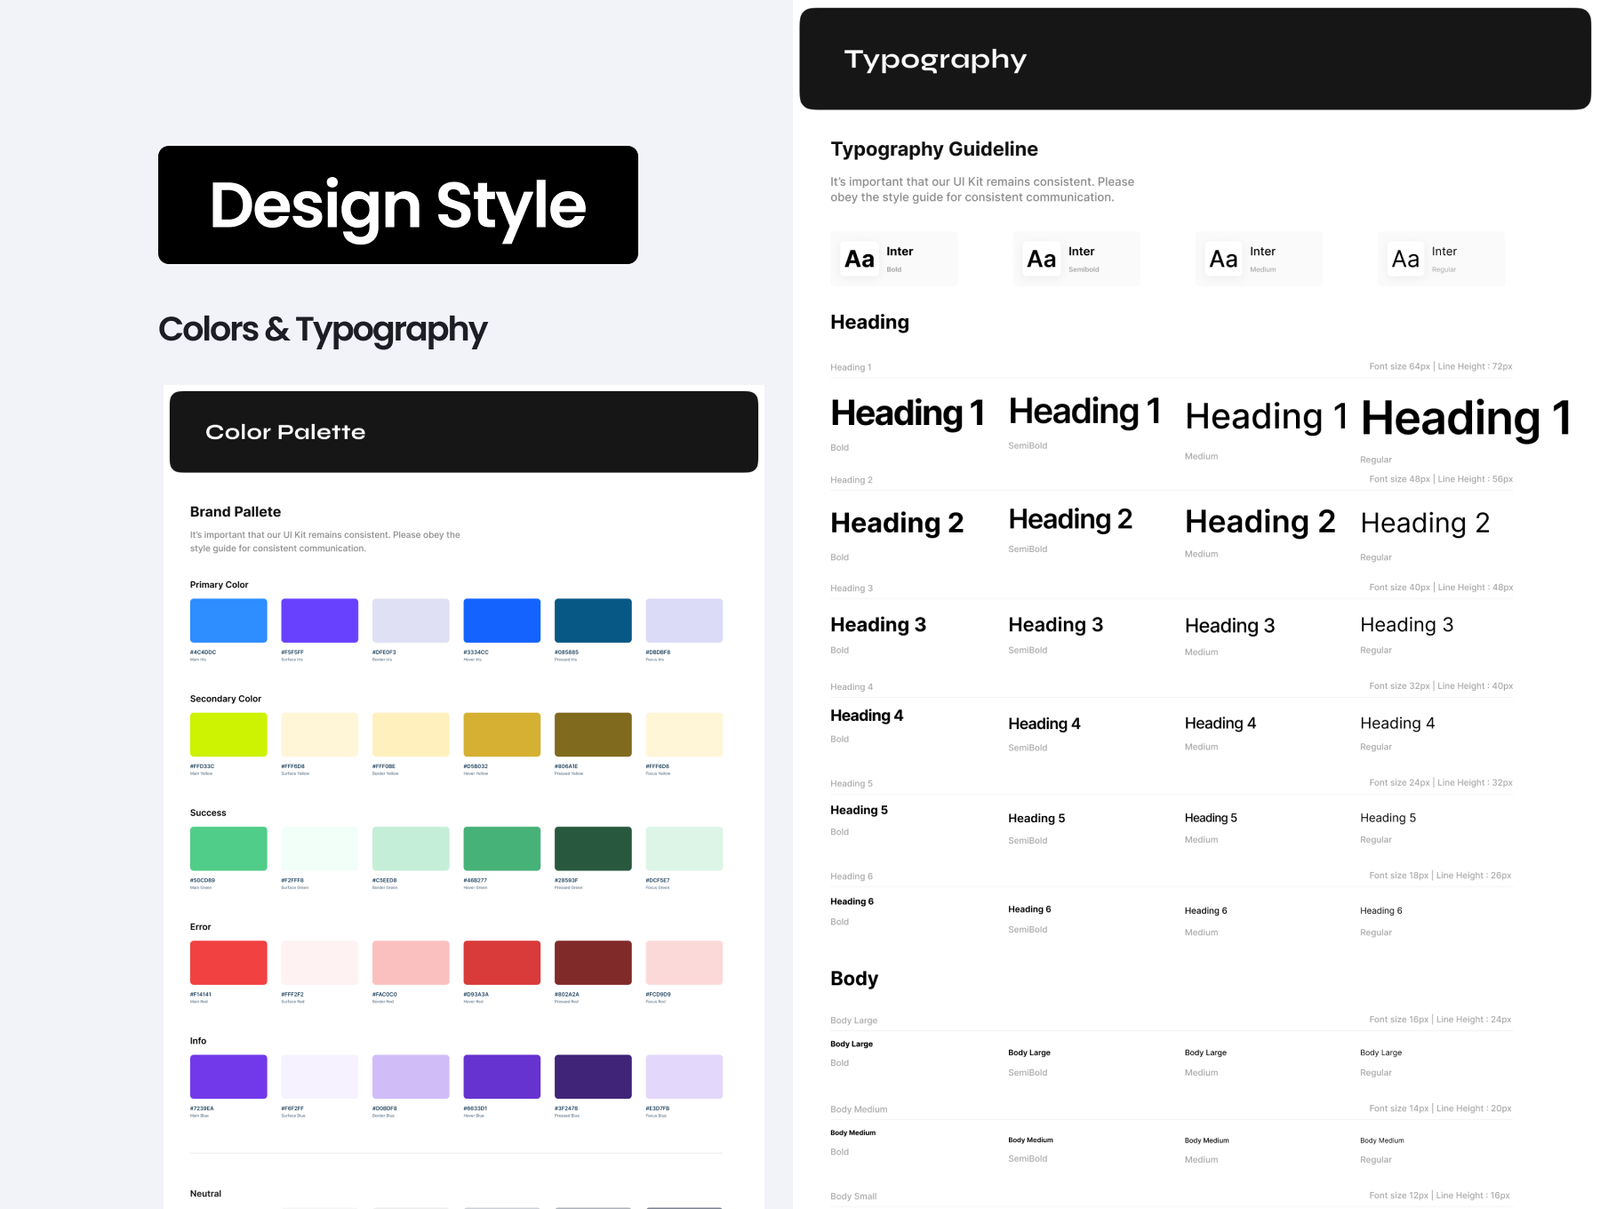Click the lime Main Yellow swatch #FFD33C
The height and width of the screenshot is (1209, 1600).
[228, 734]
